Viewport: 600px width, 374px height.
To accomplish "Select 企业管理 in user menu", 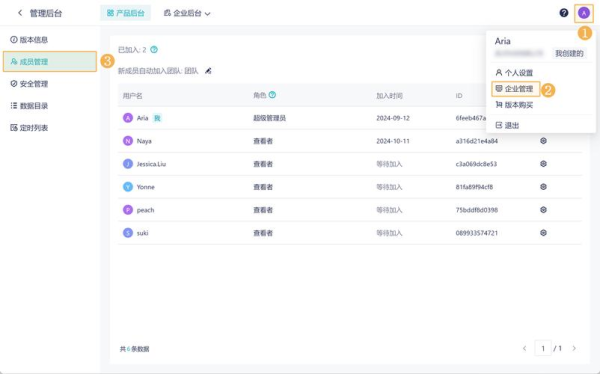I will [515, 89].
